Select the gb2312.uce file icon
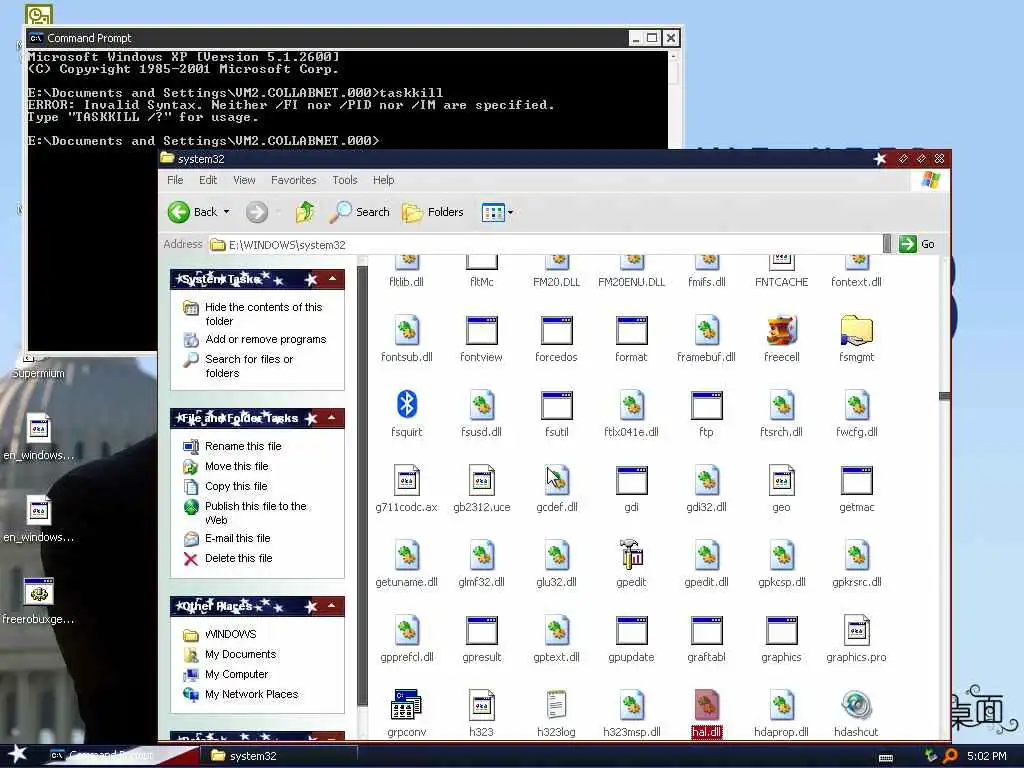The width and height of the screenshot is (1024, 768). tap(481, 481)
